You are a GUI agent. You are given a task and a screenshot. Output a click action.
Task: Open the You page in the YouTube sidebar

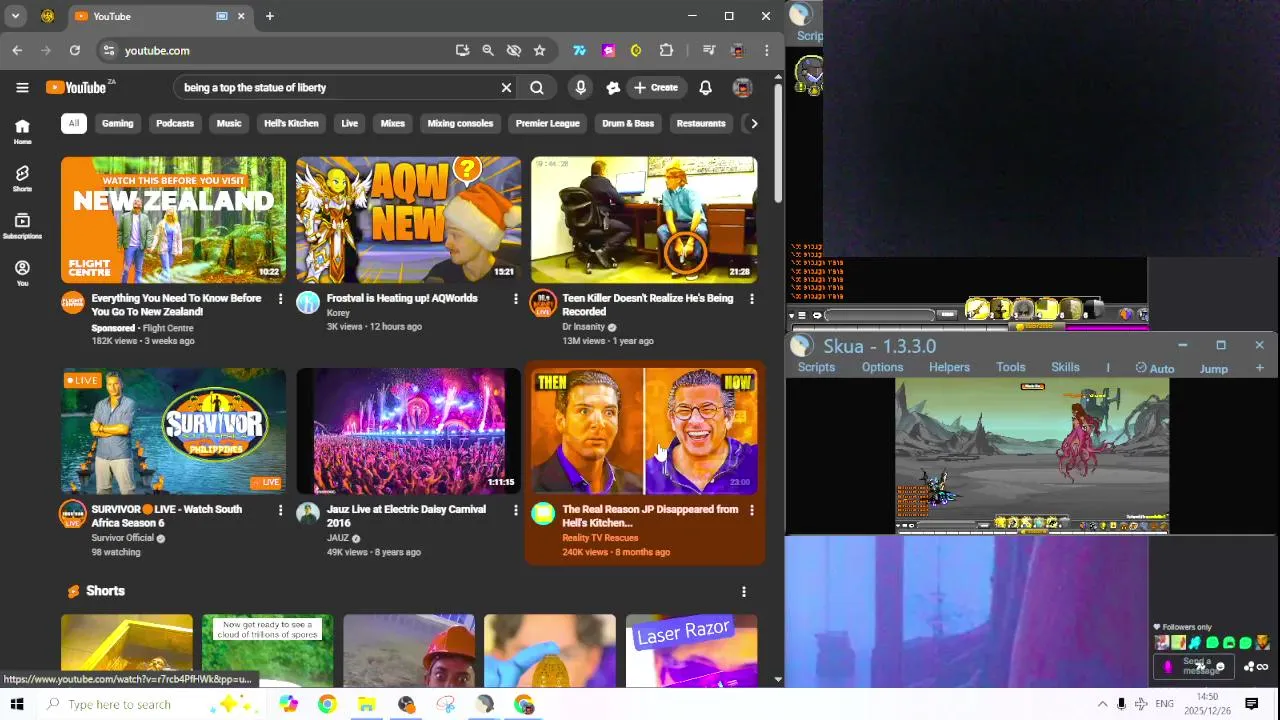(22, 273)
